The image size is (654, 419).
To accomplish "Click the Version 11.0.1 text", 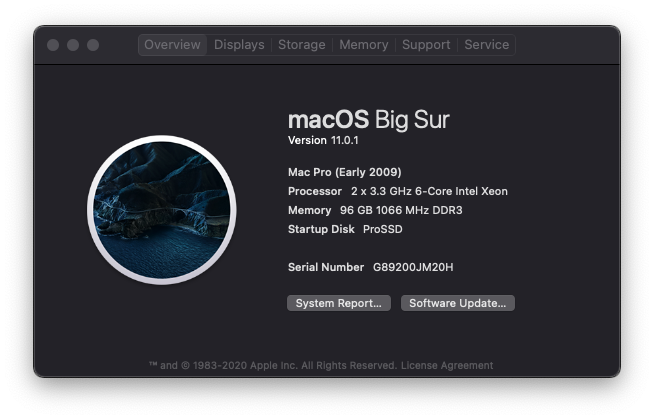I will click(323, 141).
